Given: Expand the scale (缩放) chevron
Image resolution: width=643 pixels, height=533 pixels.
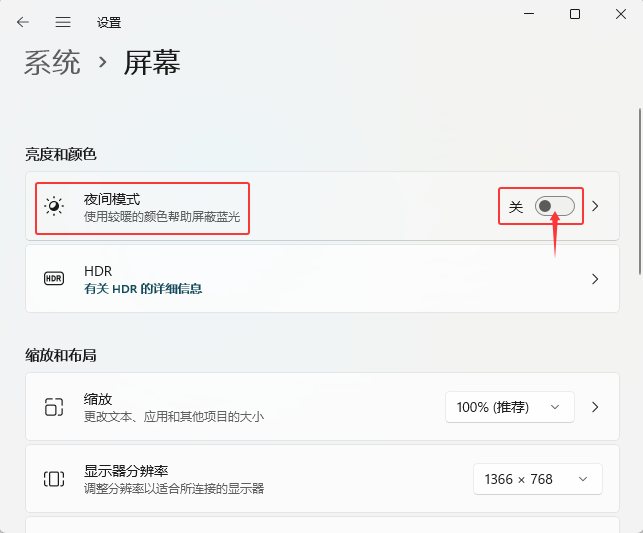Looking at the screenshot, I should click(x=595, y=407).
